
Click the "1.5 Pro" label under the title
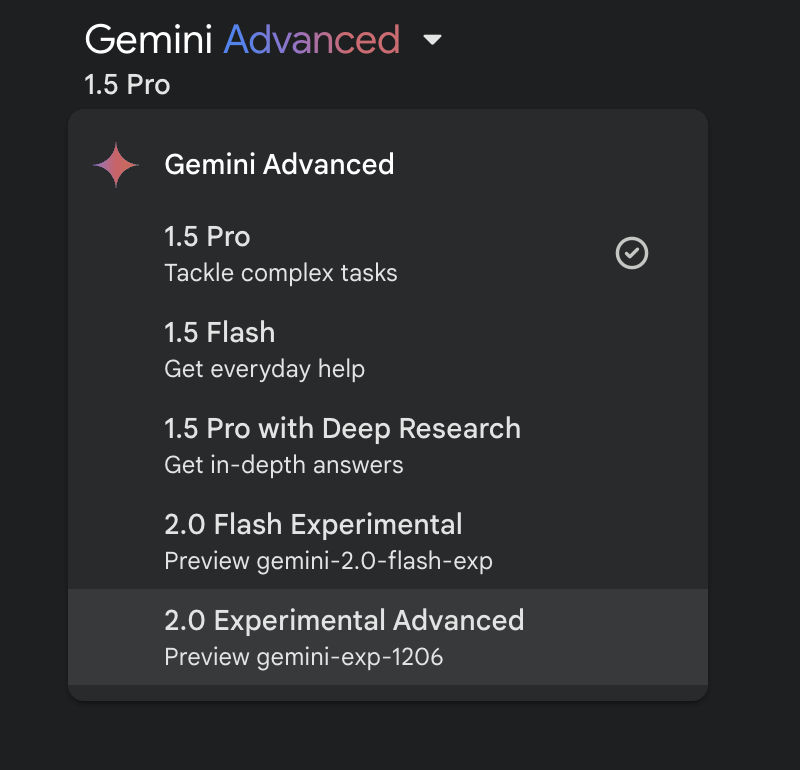click(x=127, y=85)
